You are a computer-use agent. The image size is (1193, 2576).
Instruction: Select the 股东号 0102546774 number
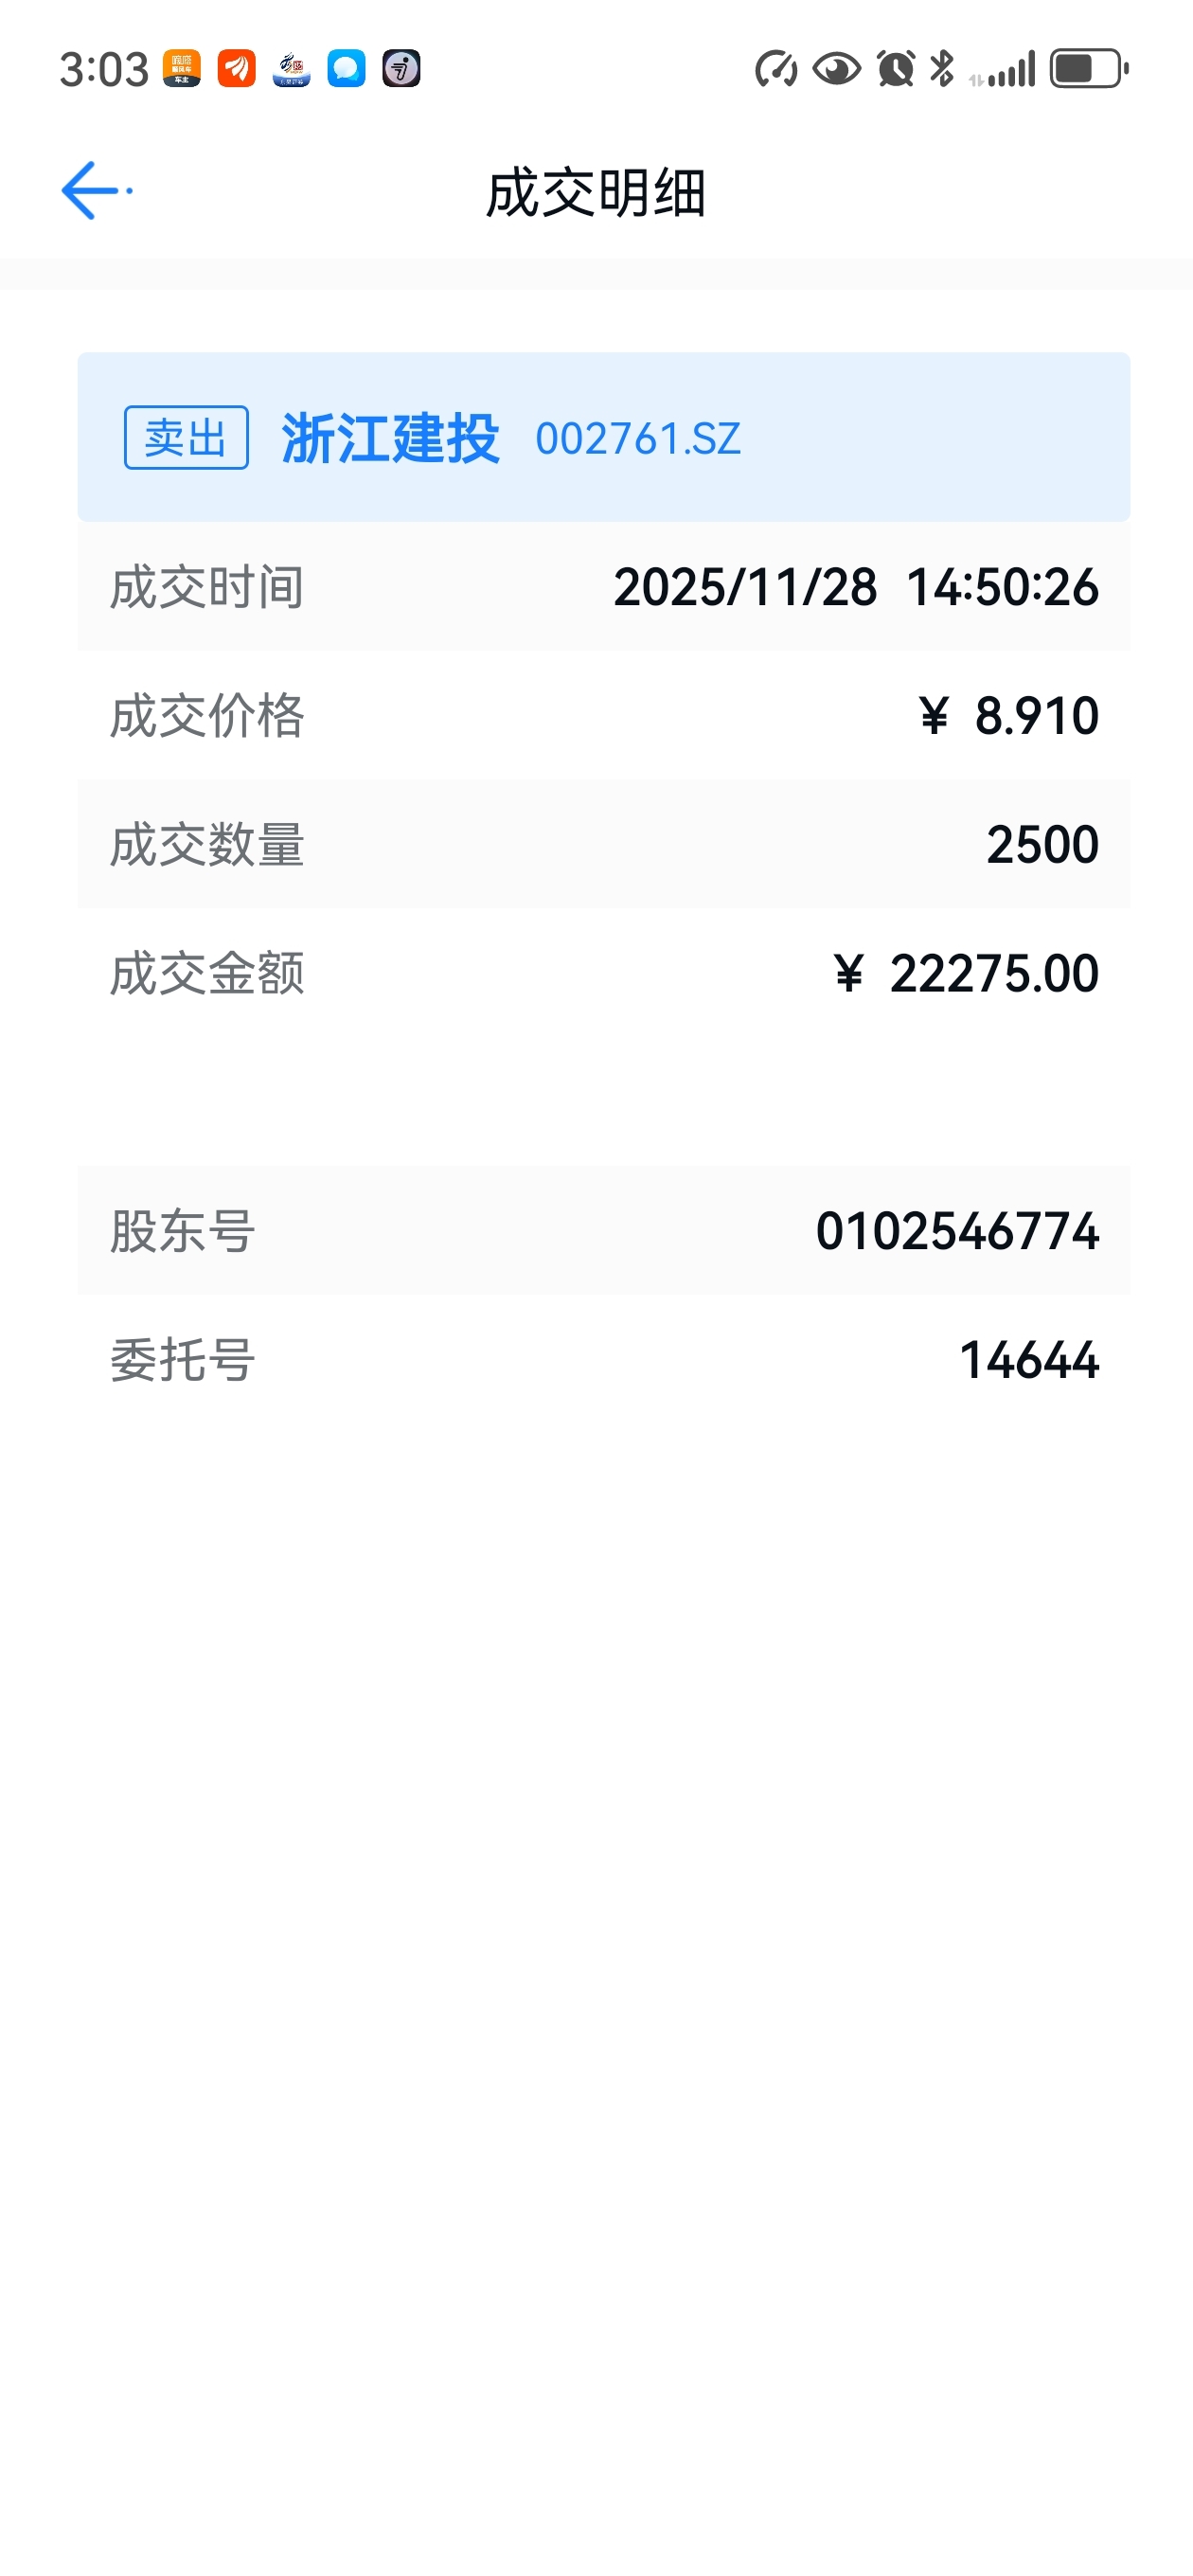pos(957,1231)
